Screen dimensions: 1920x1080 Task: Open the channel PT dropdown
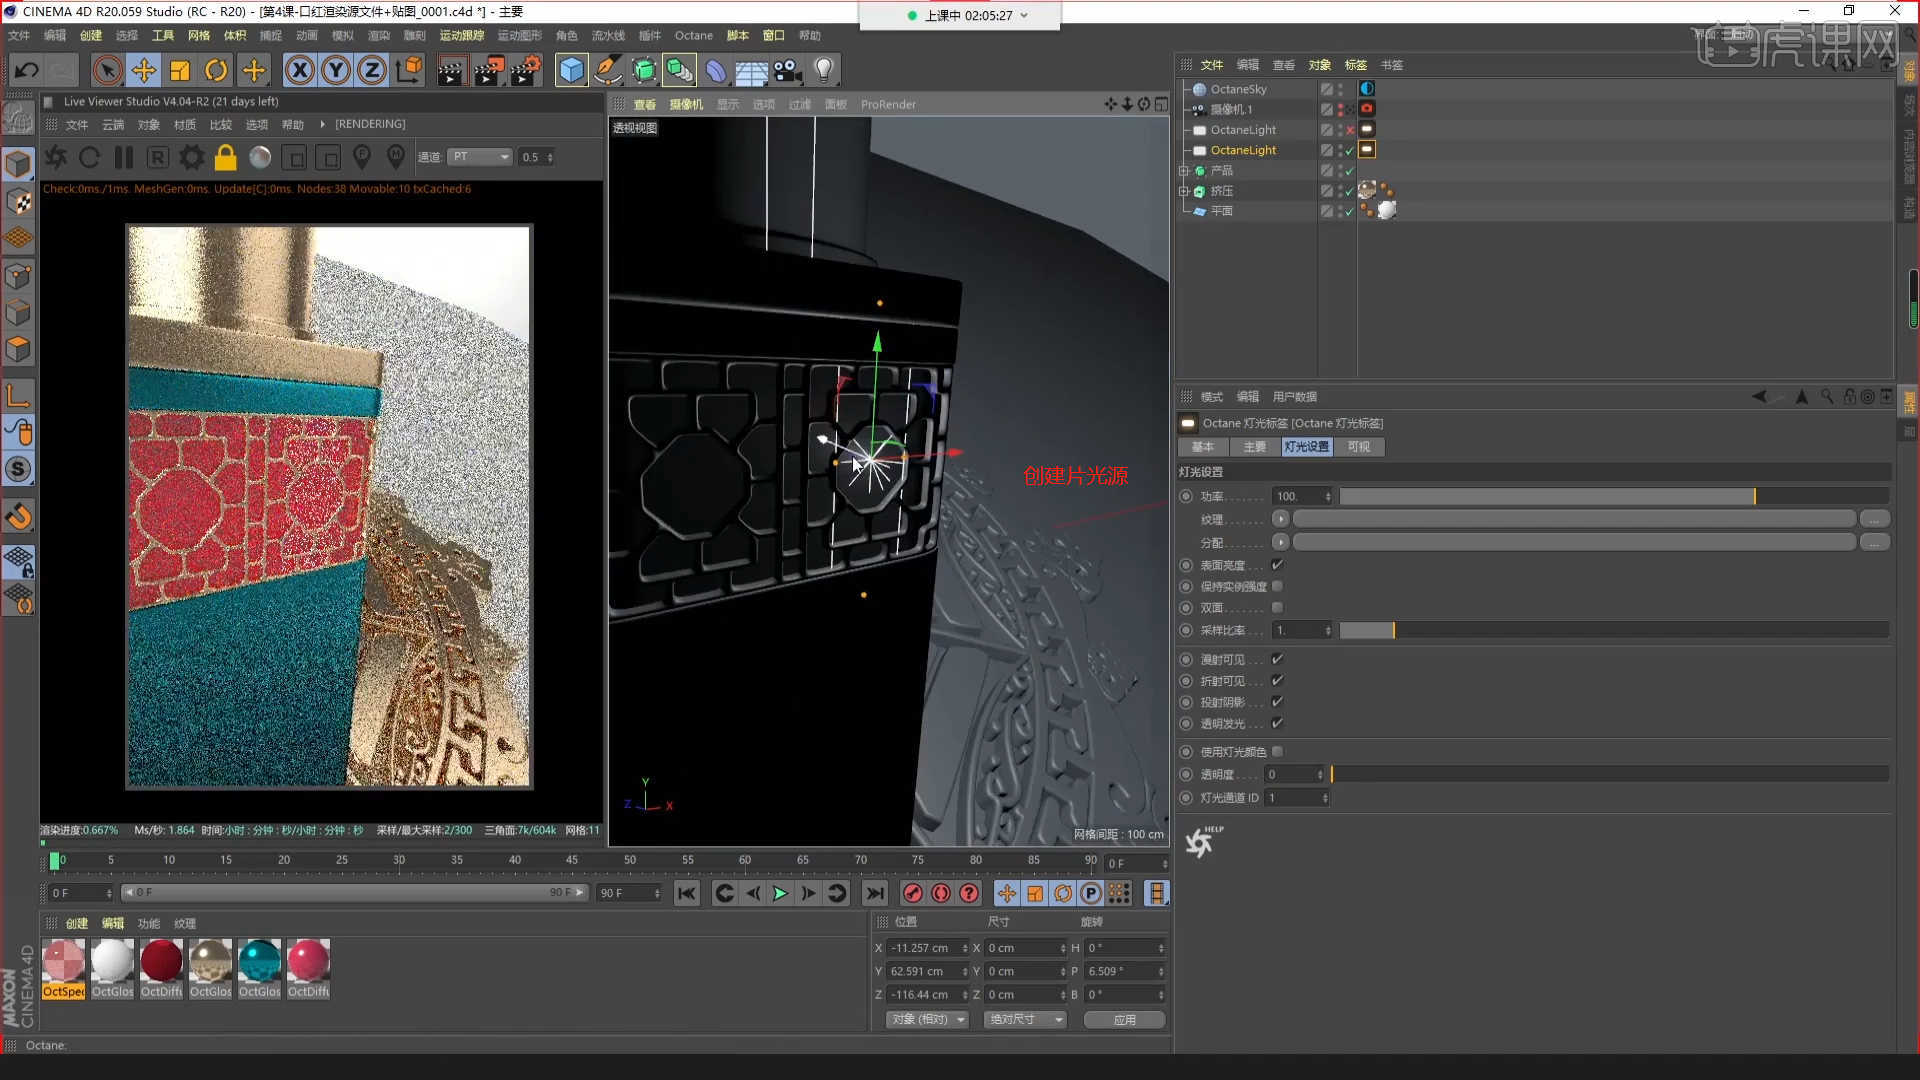[480, 157]
